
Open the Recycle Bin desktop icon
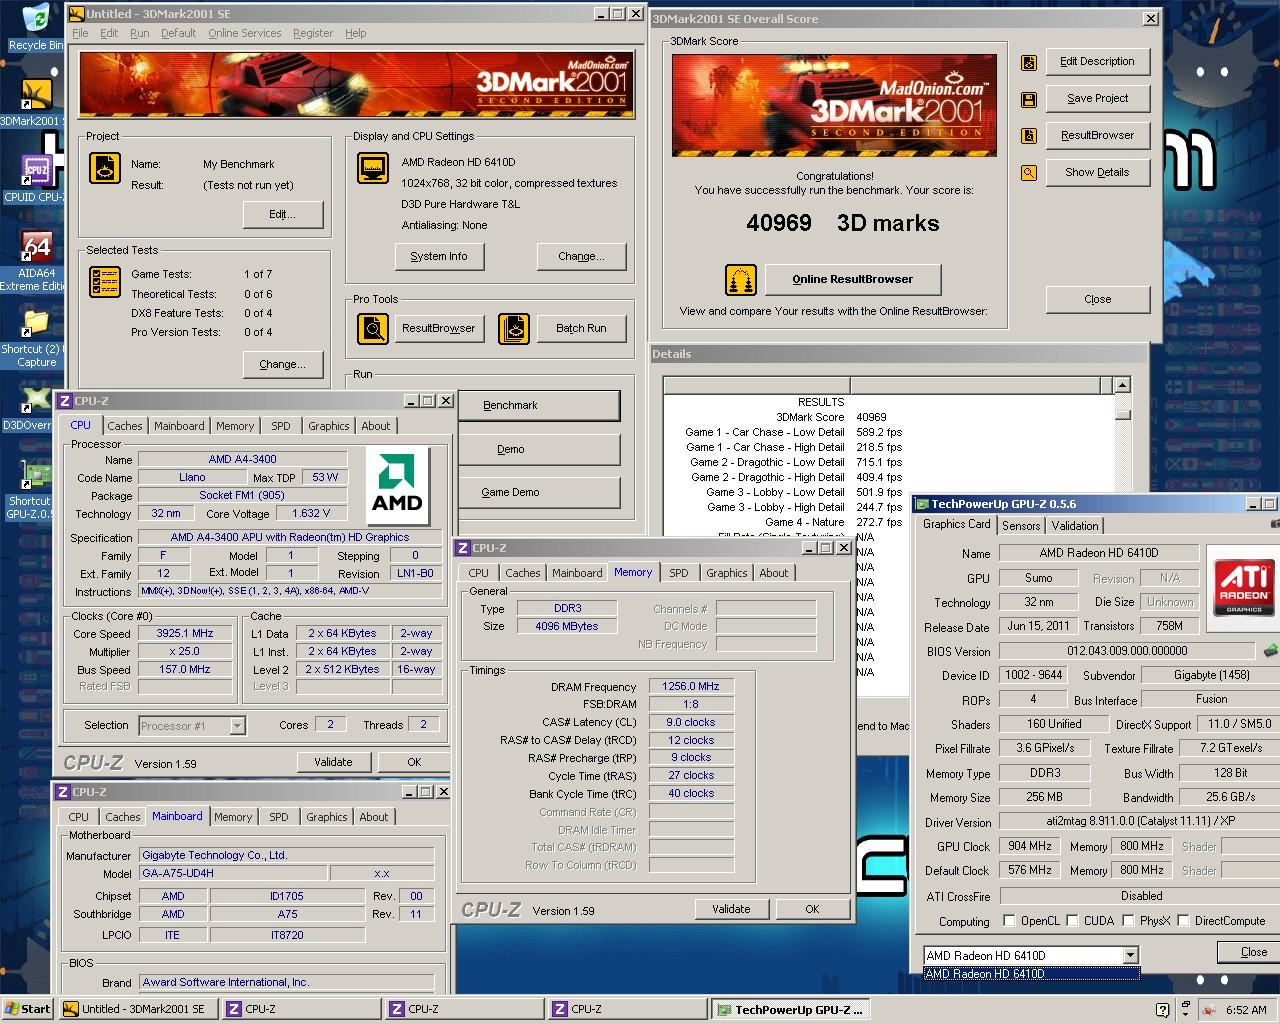pos(35,27)
